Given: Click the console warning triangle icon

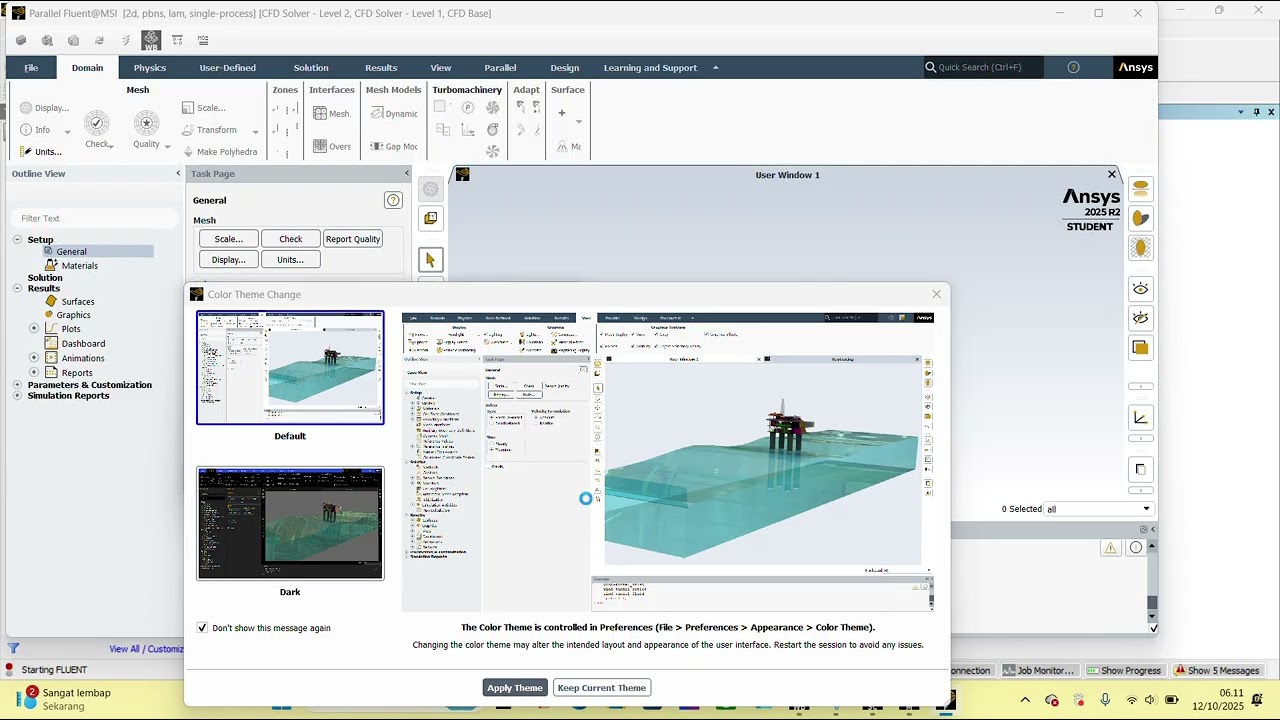Looking at the screenshot, I should click(x=1110, y=547).
